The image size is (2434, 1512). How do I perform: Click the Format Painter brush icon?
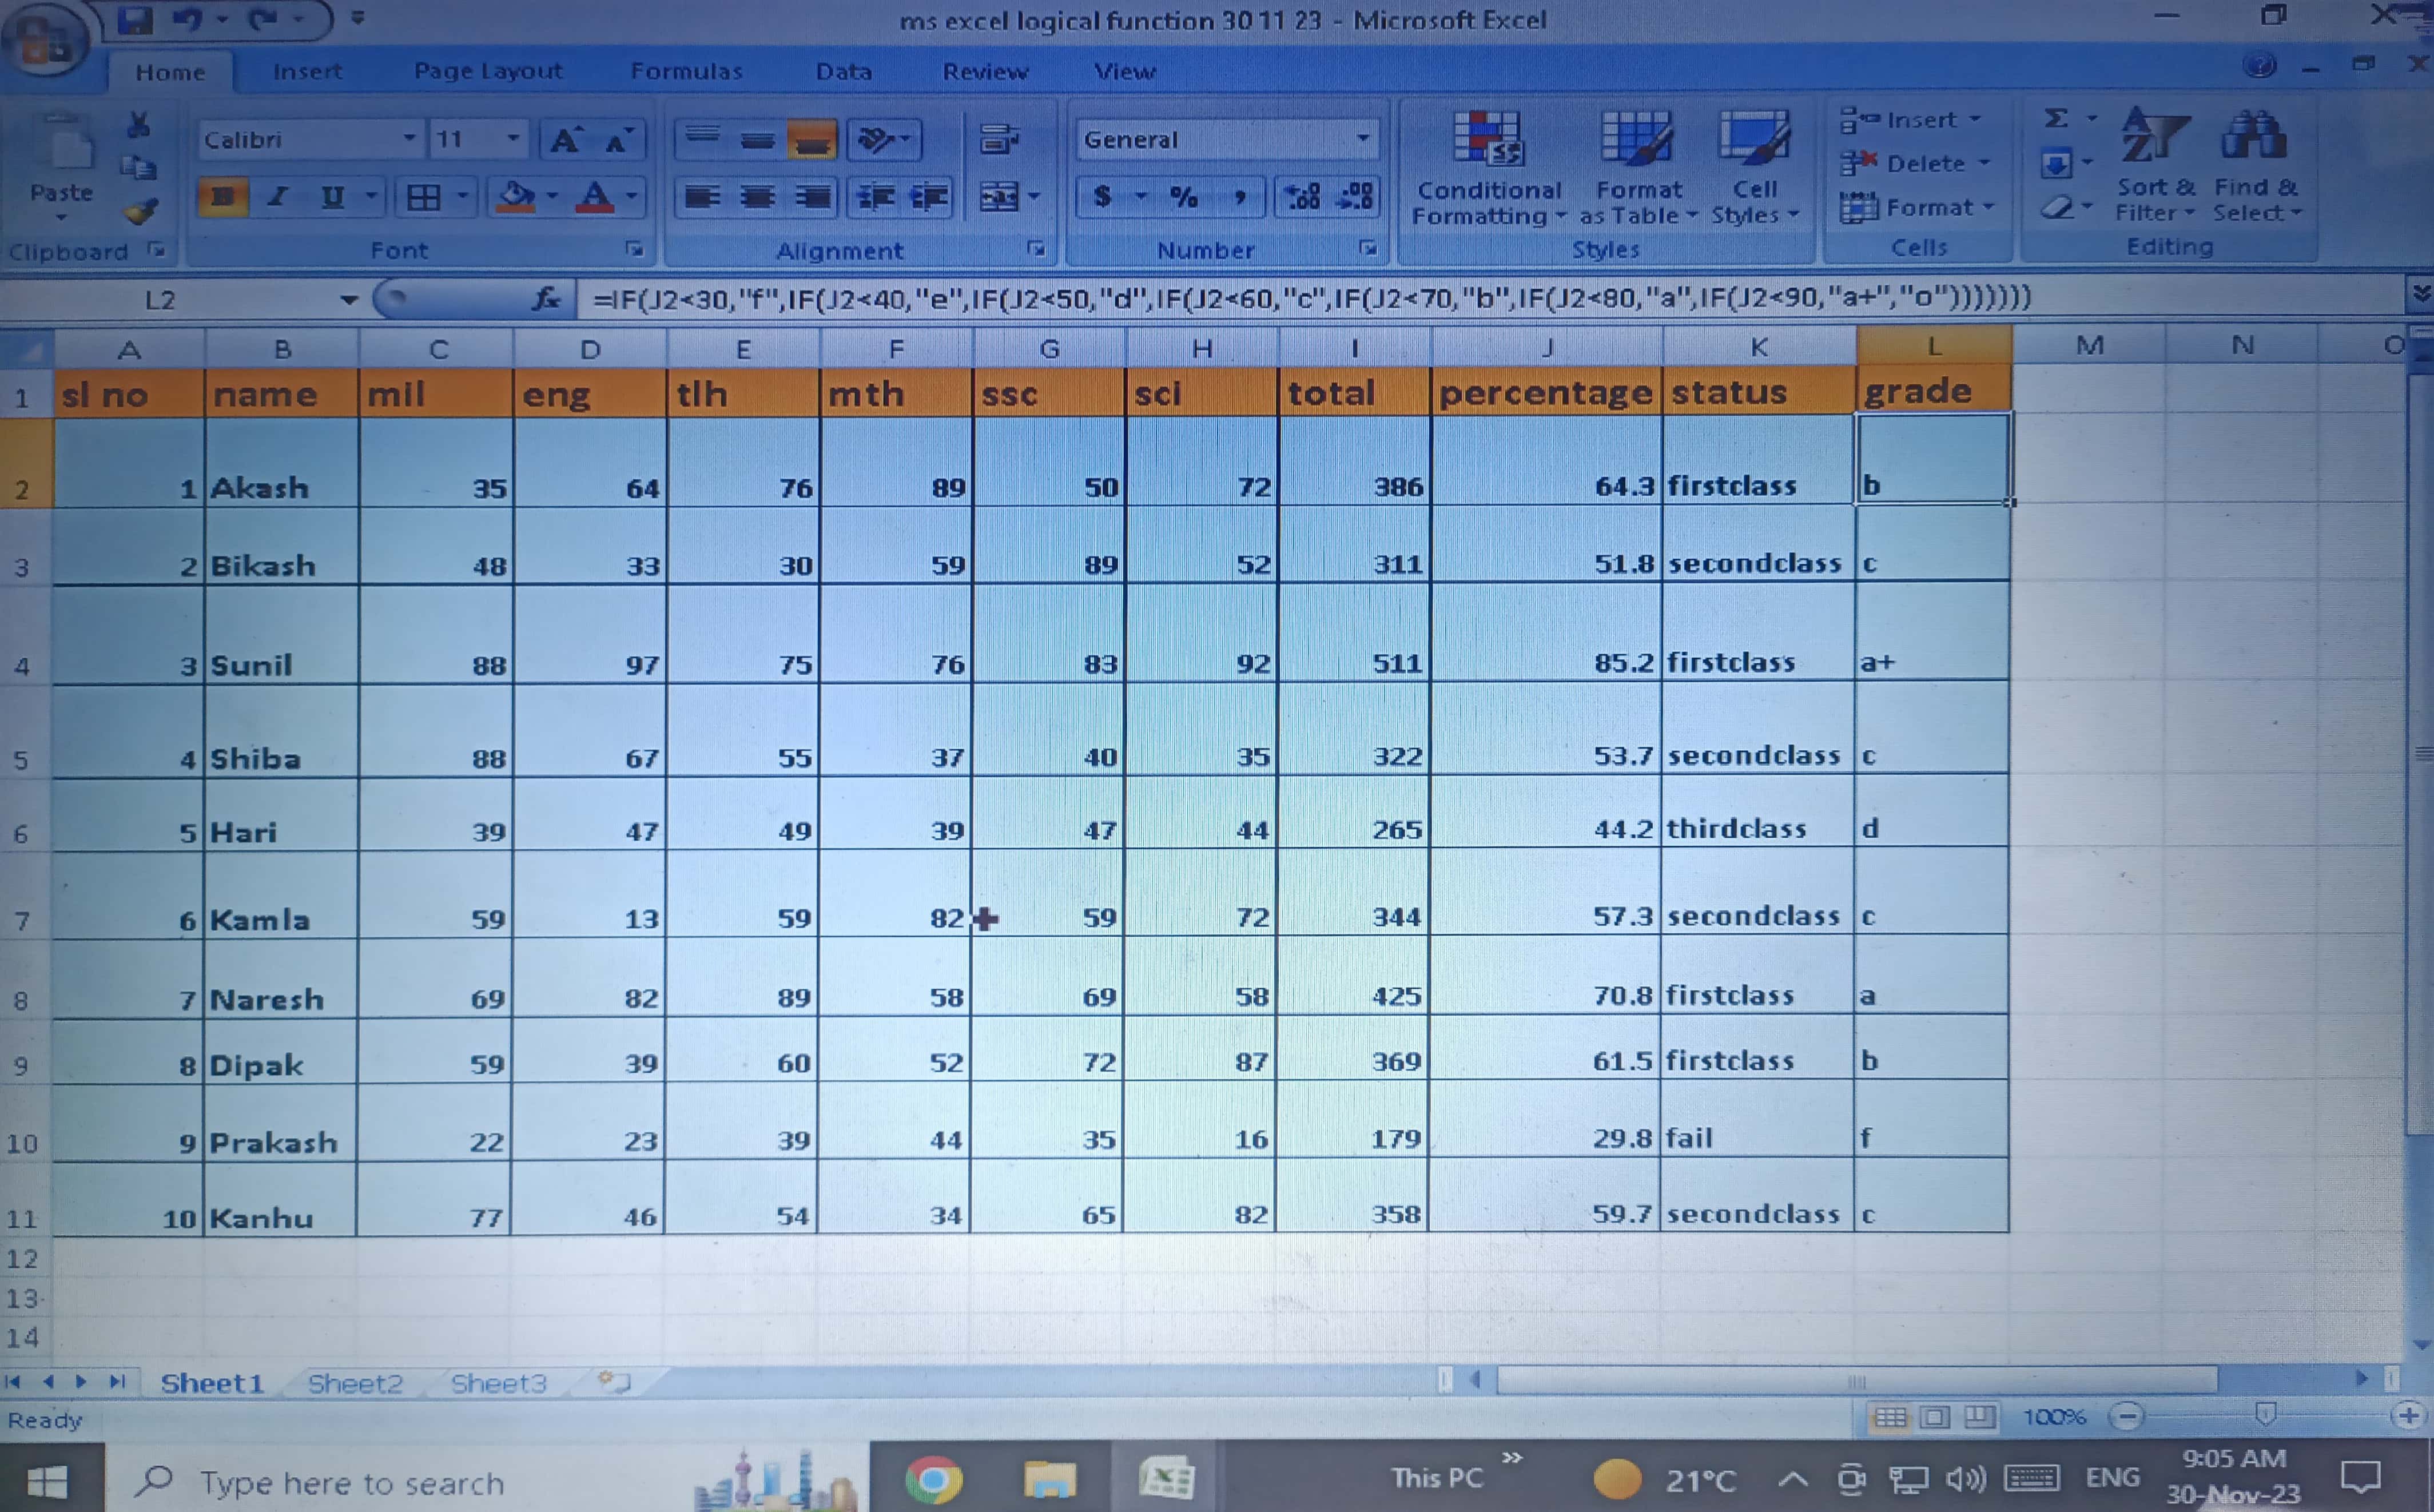click(x=141, y=211)
